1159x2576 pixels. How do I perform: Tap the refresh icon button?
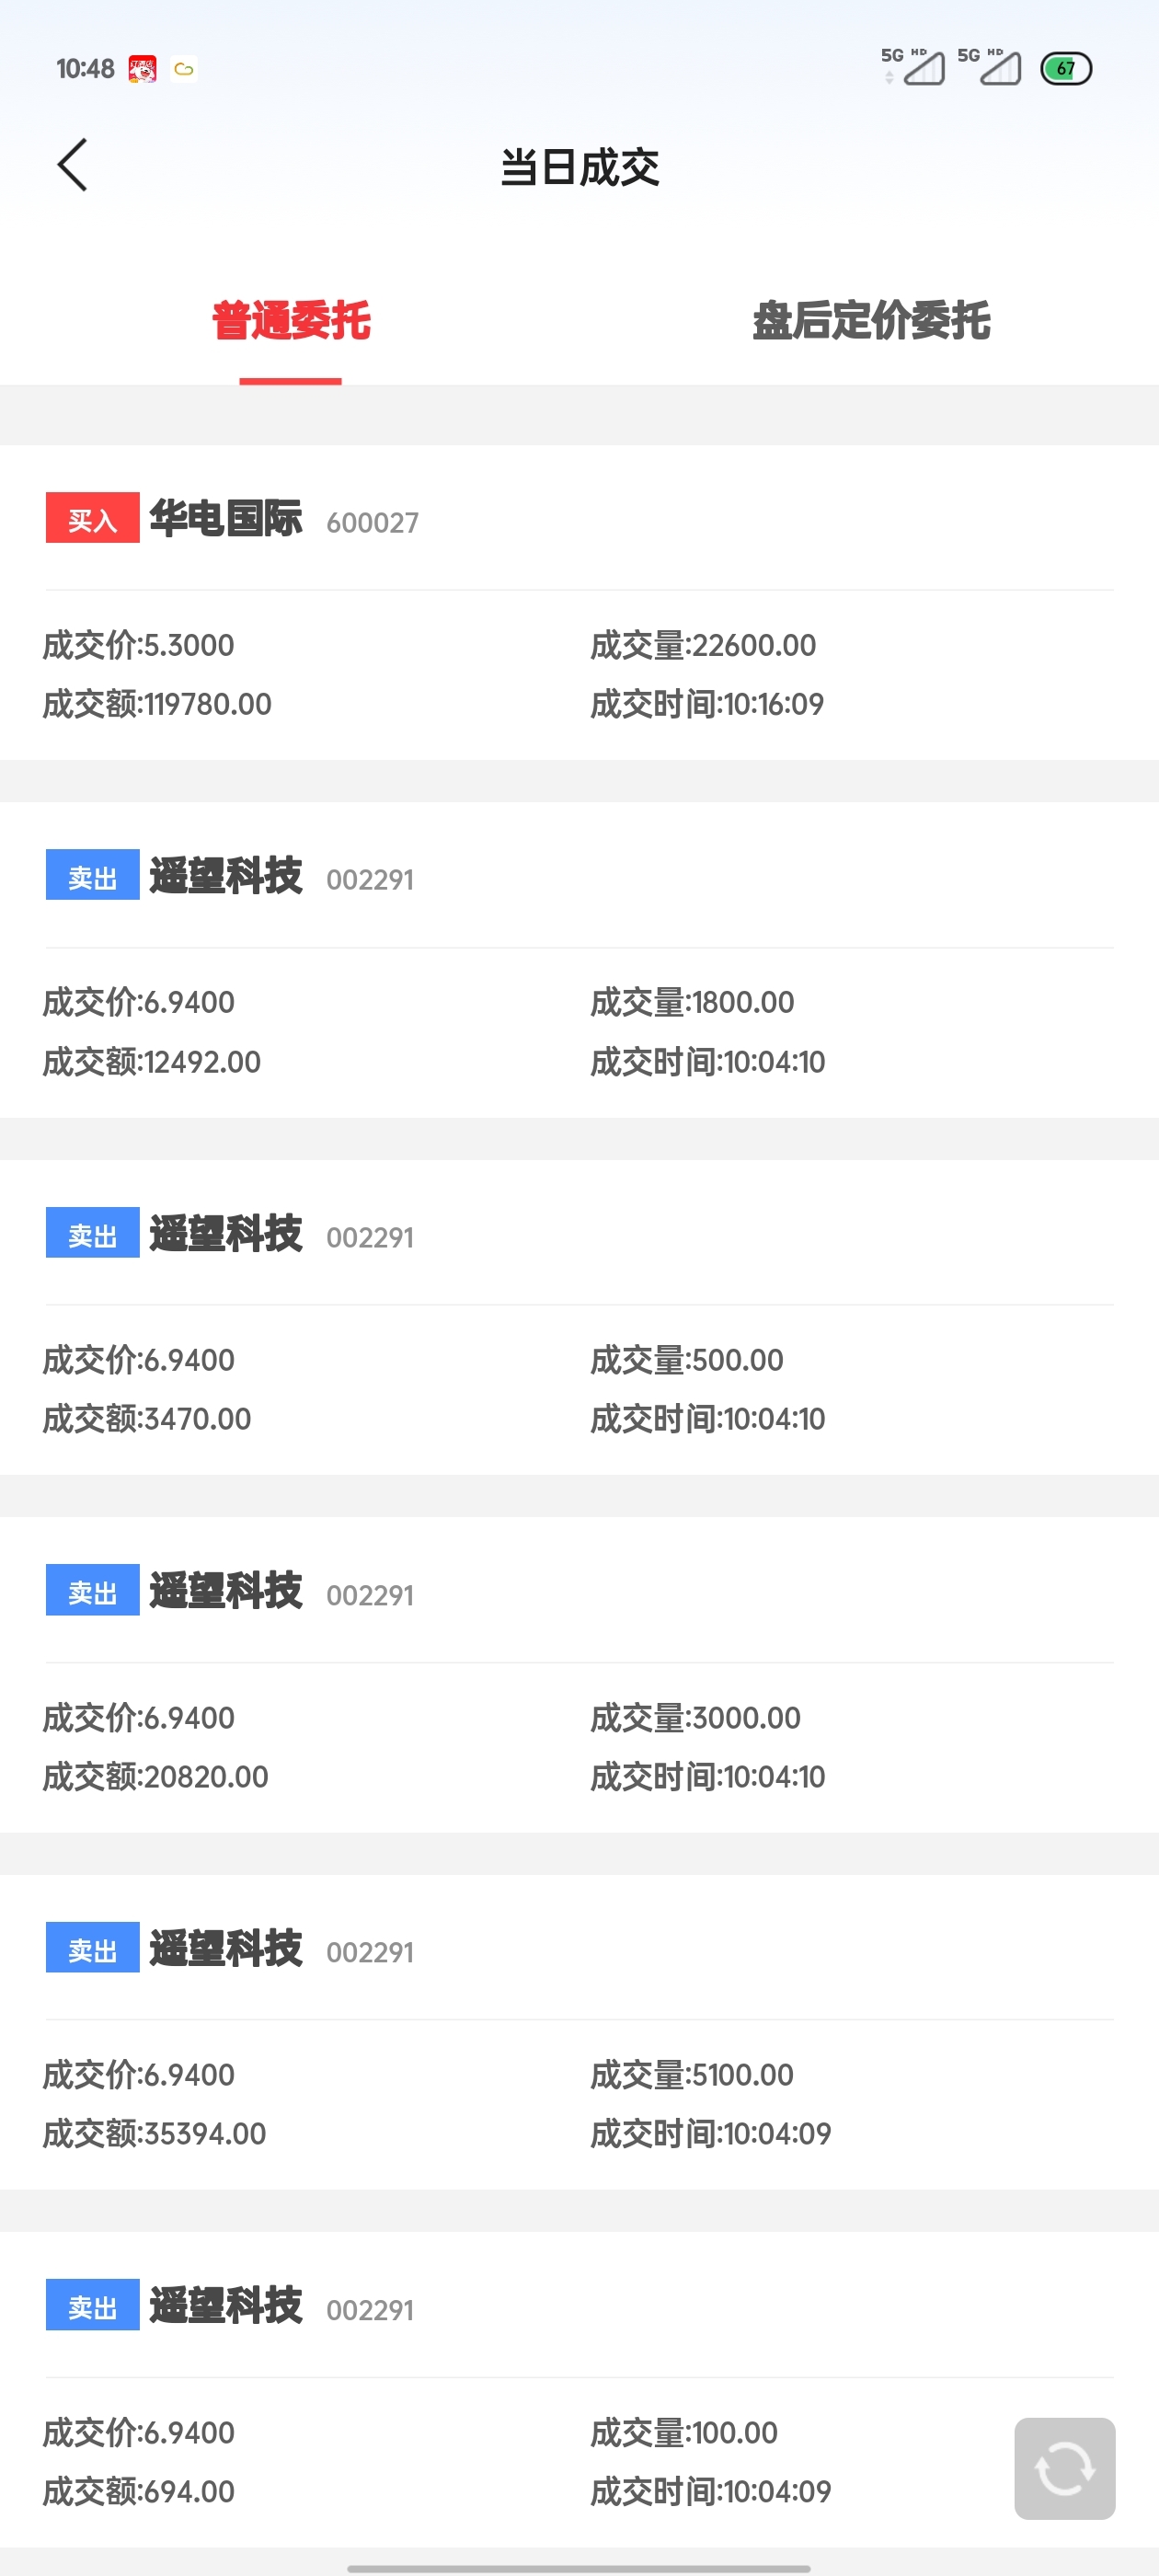[1064, 2468]
